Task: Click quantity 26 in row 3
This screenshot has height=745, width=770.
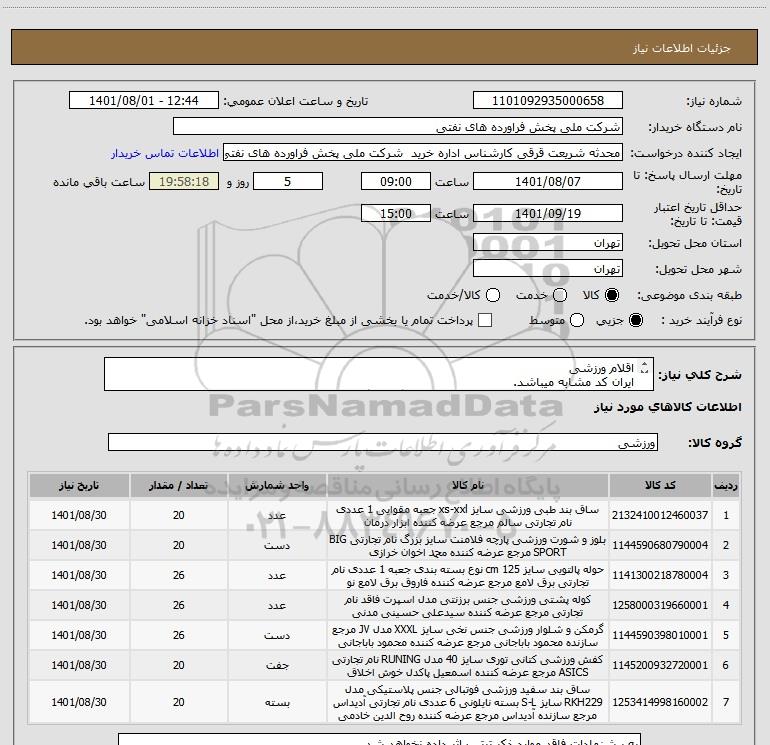Action: 178,575
